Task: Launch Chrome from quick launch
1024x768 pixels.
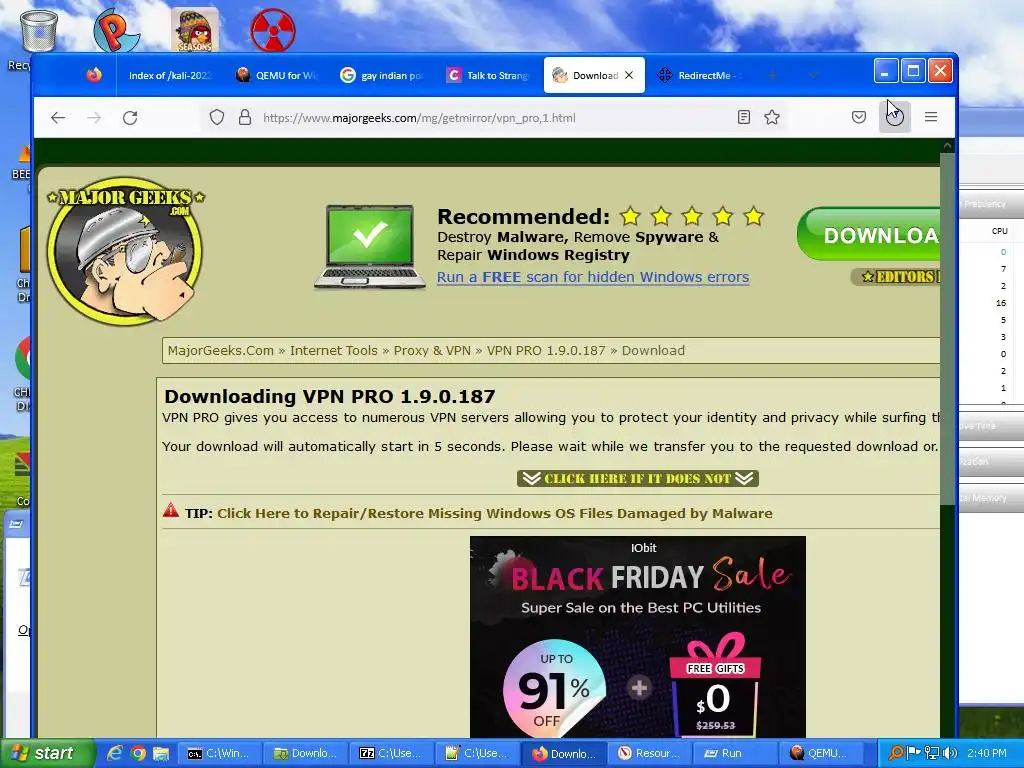Action: tap(138, 753)
